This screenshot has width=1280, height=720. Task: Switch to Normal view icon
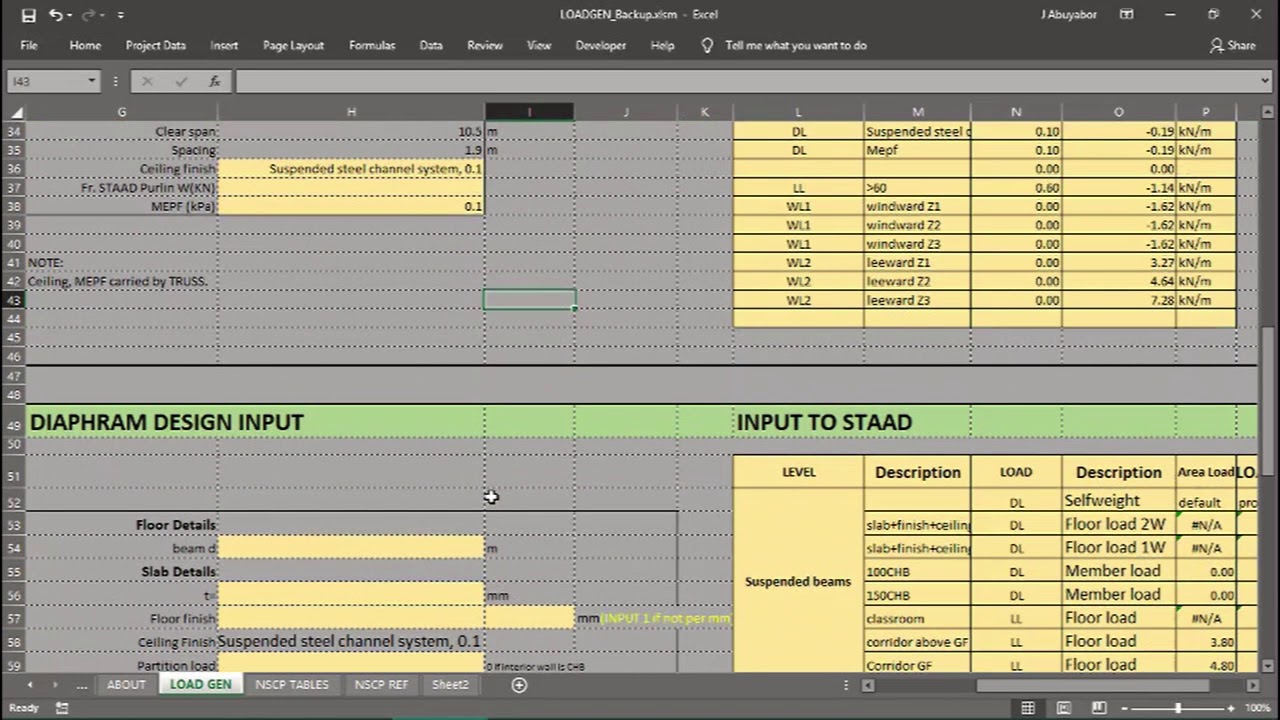click(1027, 708)
